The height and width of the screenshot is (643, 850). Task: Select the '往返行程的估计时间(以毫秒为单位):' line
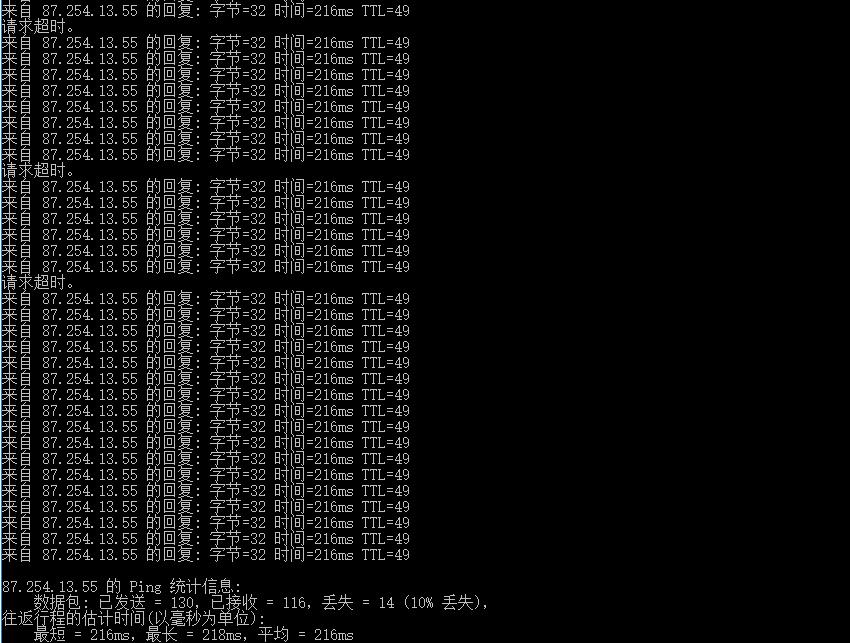134,619
